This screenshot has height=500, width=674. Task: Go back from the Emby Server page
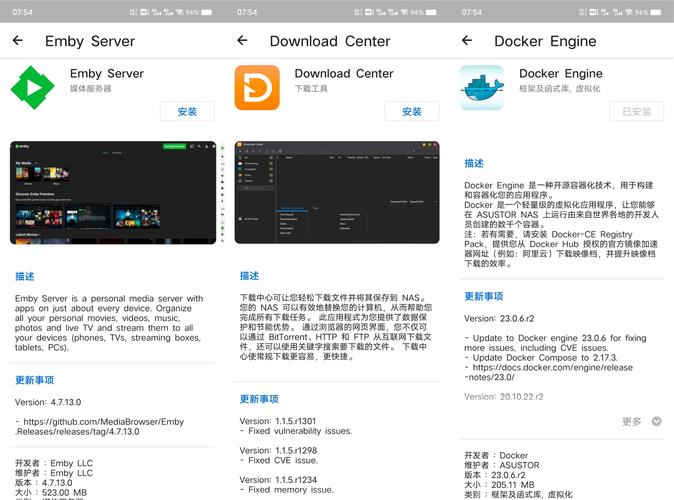(18, 40)
